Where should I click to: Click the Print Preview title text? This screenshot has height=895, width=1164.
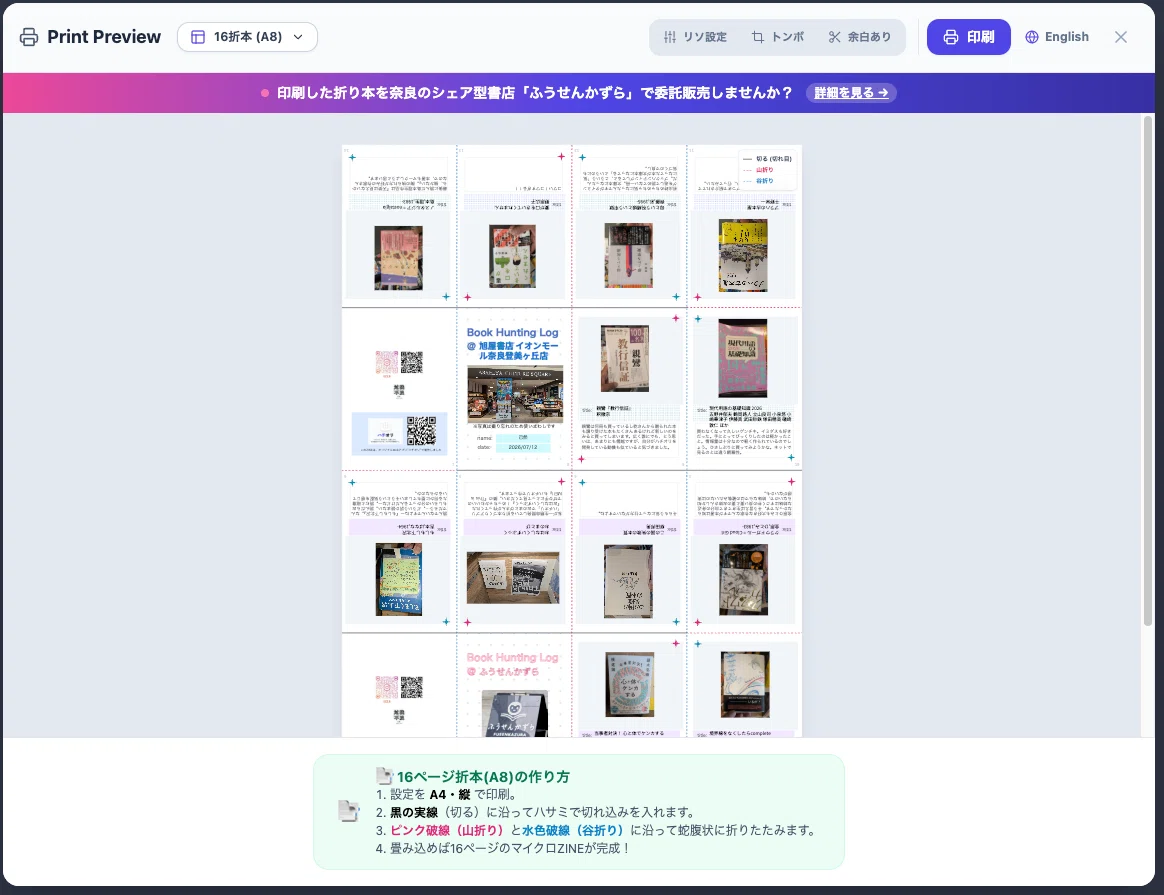(x=104, y=37)
